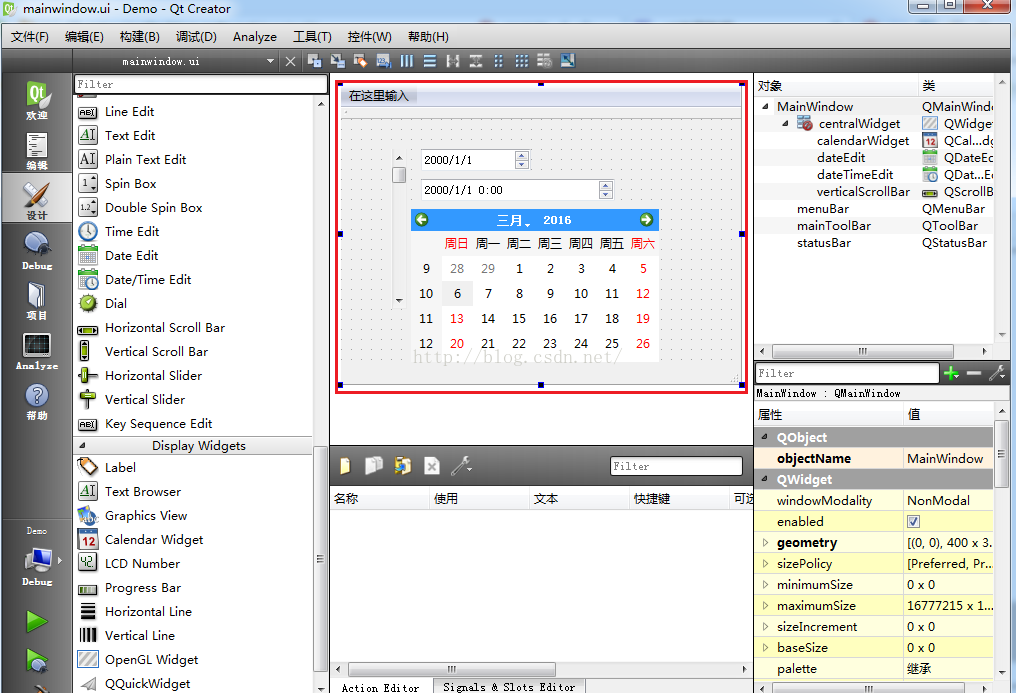This screenshot has width=1016, height=693.
Task: Expand the sizePolicy property
Action: [765, 563]
